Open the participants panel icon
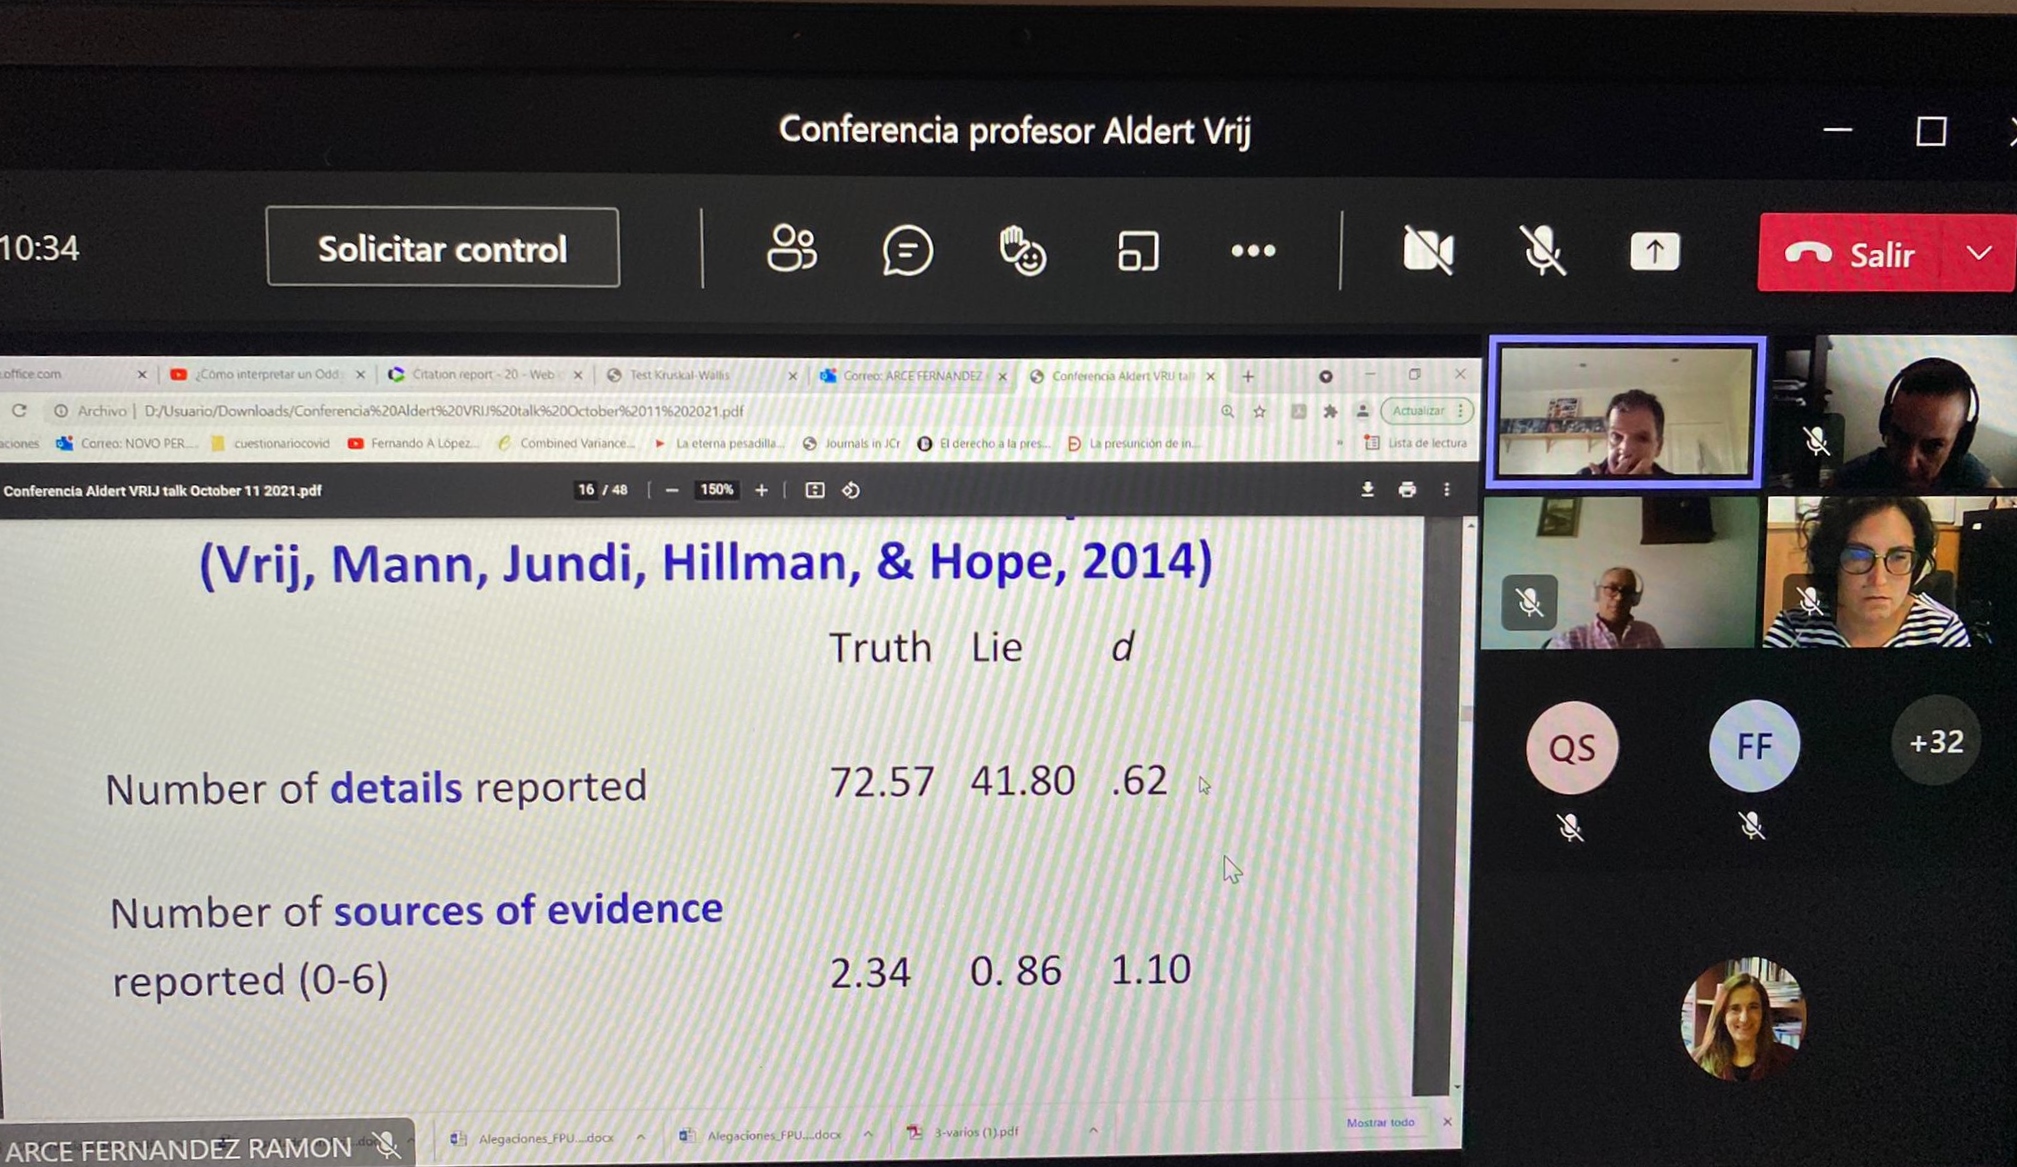The width and height of the screenshot is (2017, 1167). pos(791,250)
